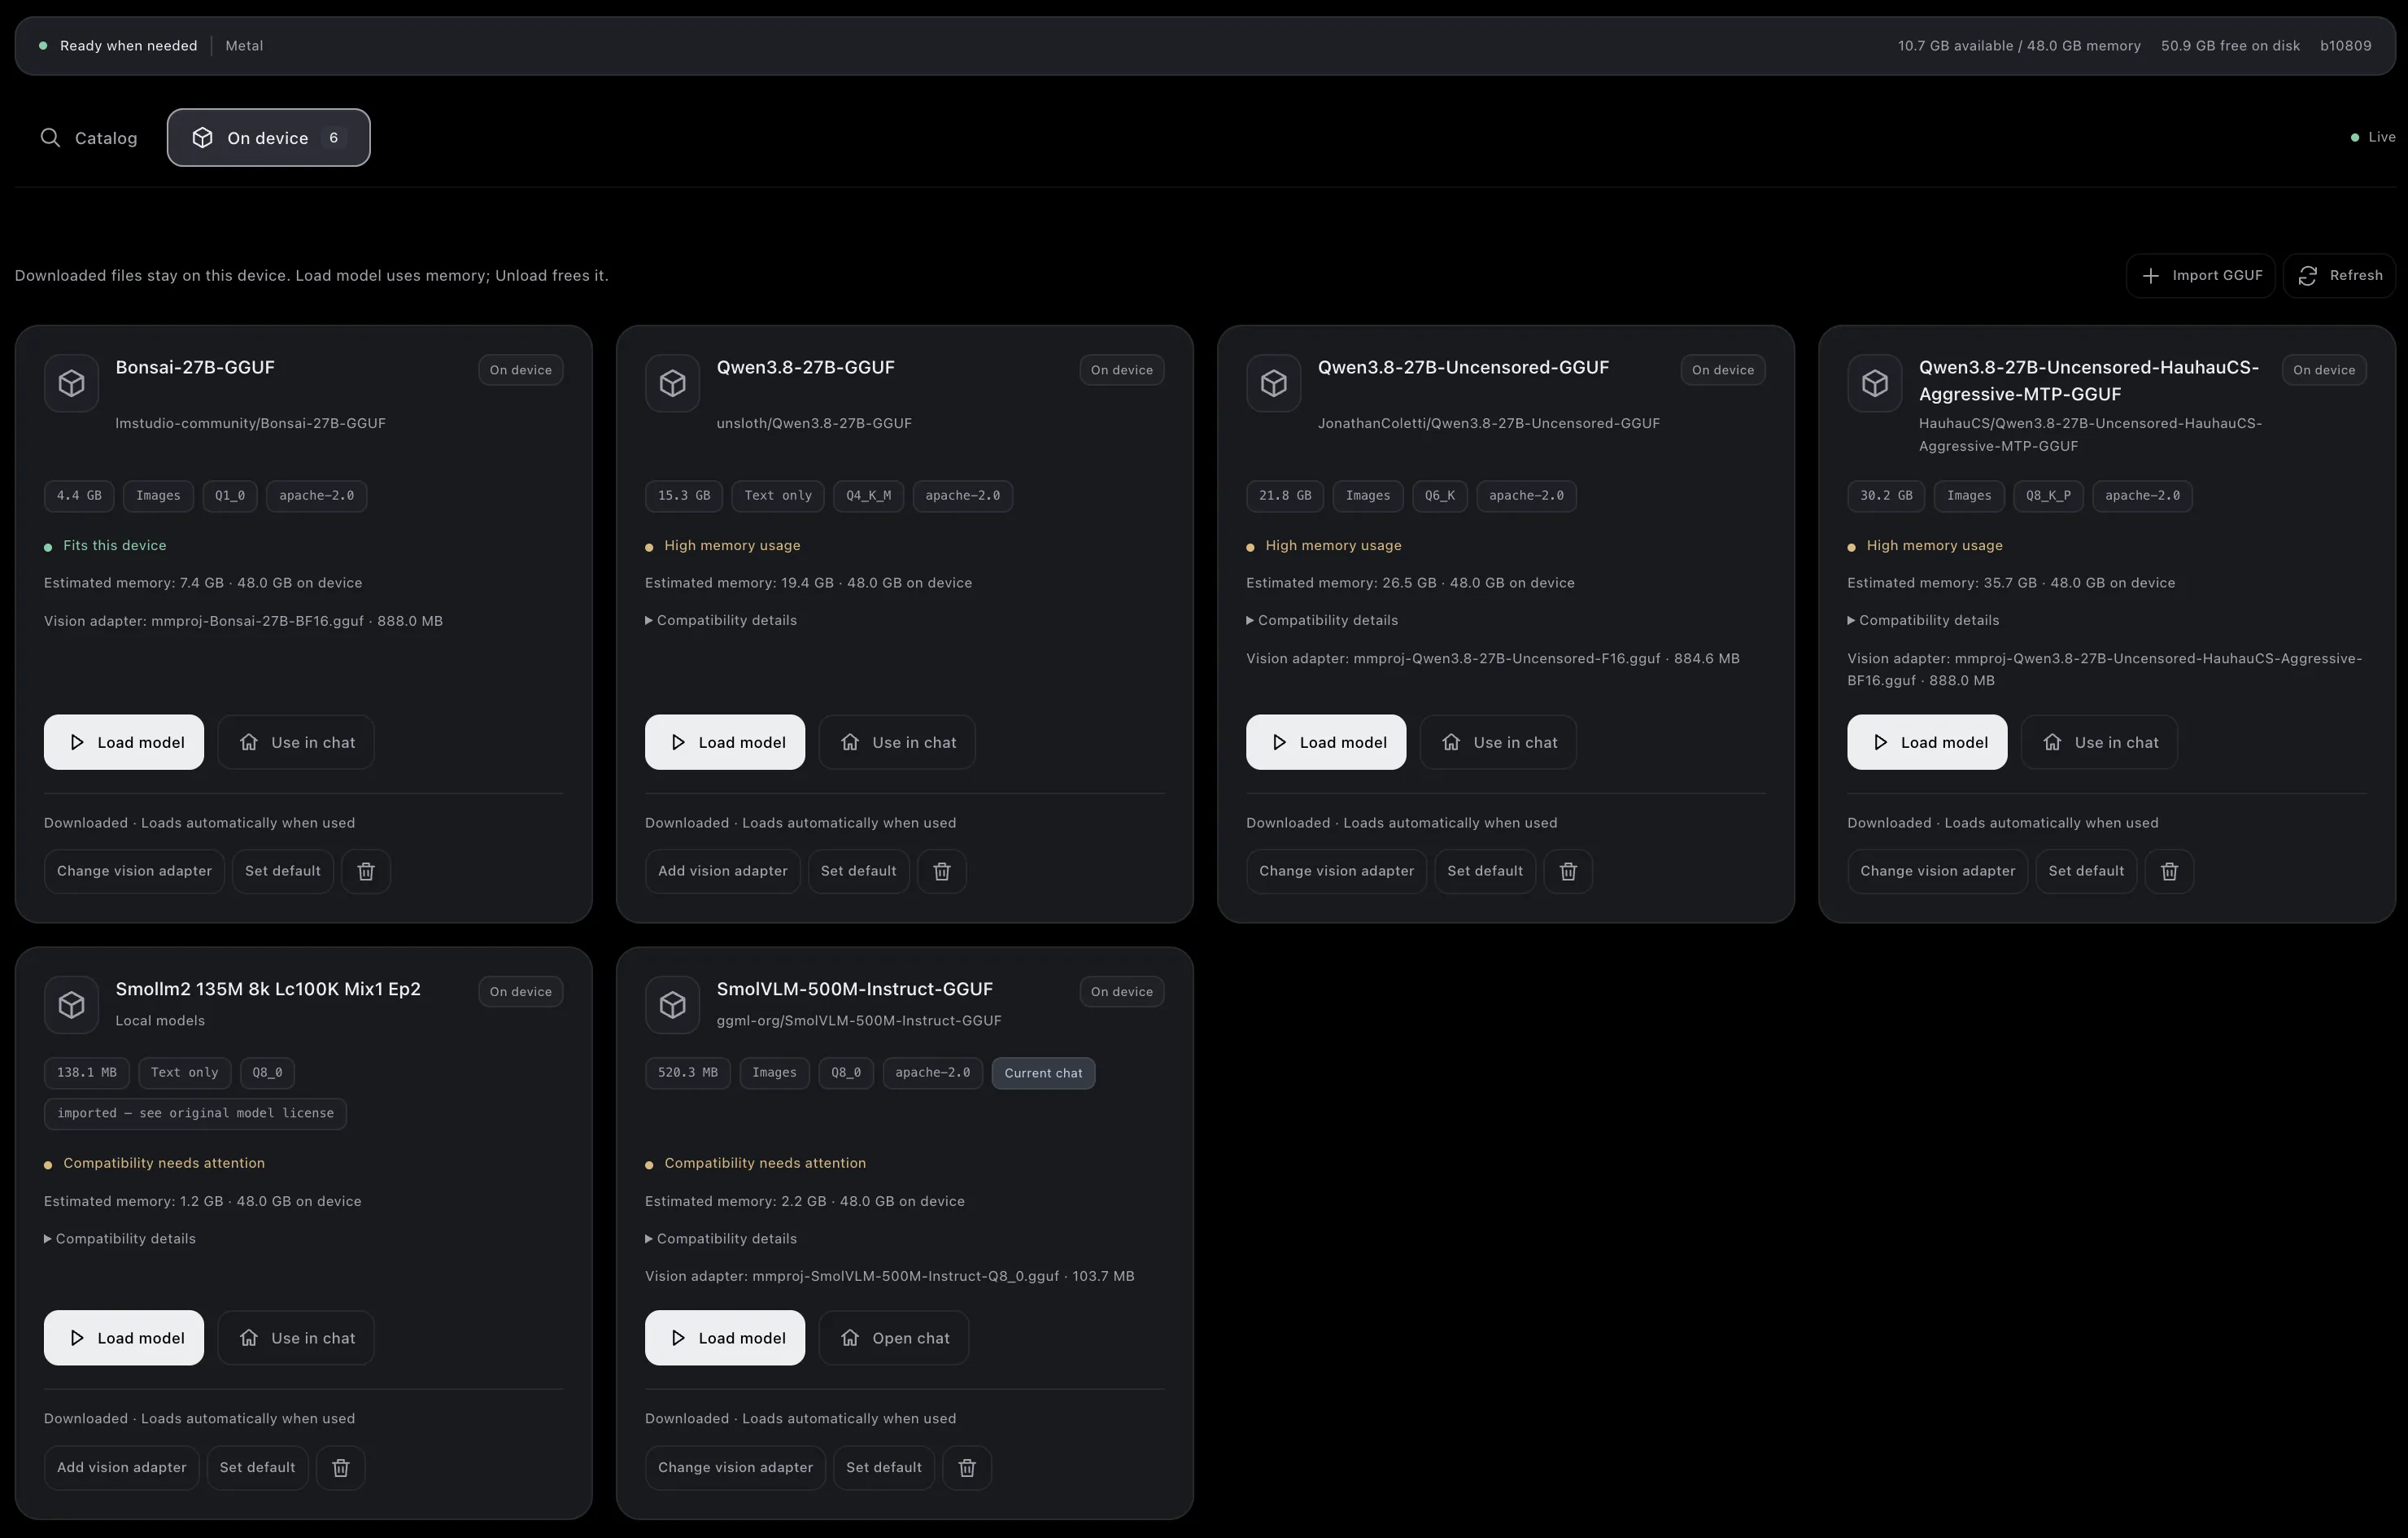Expand Compatibility details on Qwen3.8-27B-Uncensored-GGUF card
The height and width of the screenshot is (1538, 2408).
point(1322,620)
